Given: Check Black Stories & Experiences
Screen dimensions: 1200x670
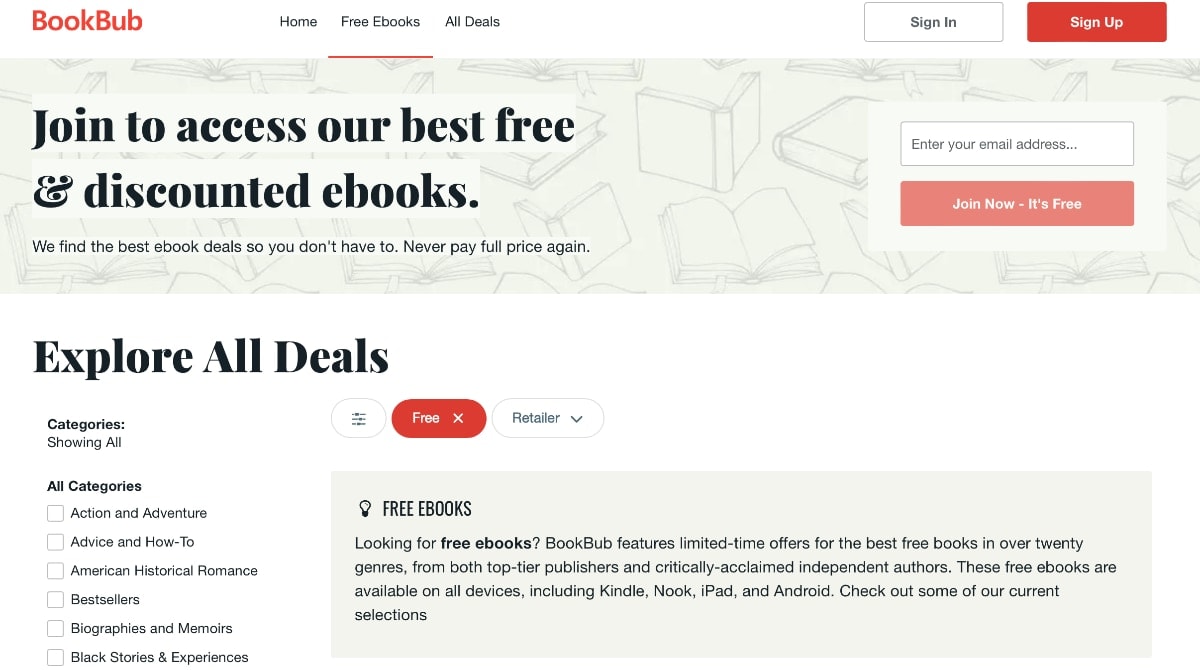Looking at the screenshot, I should click(x=55, y=657).
